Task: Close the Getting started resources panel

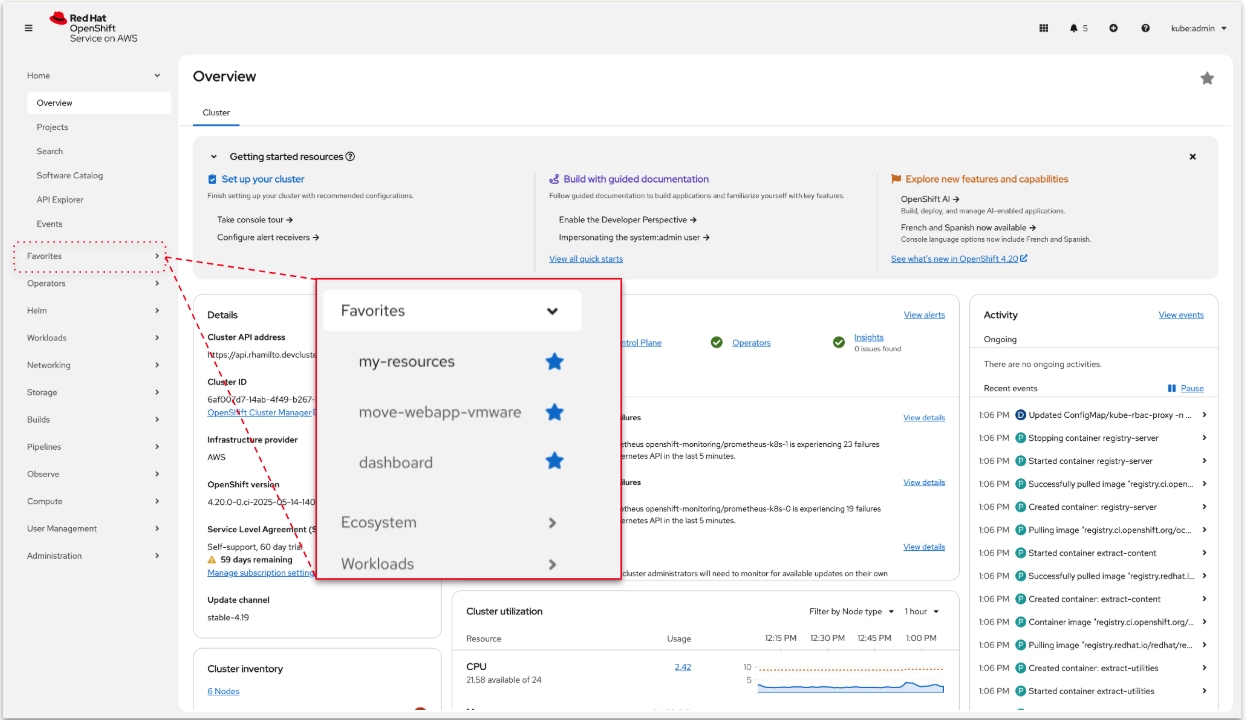Action: 1192,157
